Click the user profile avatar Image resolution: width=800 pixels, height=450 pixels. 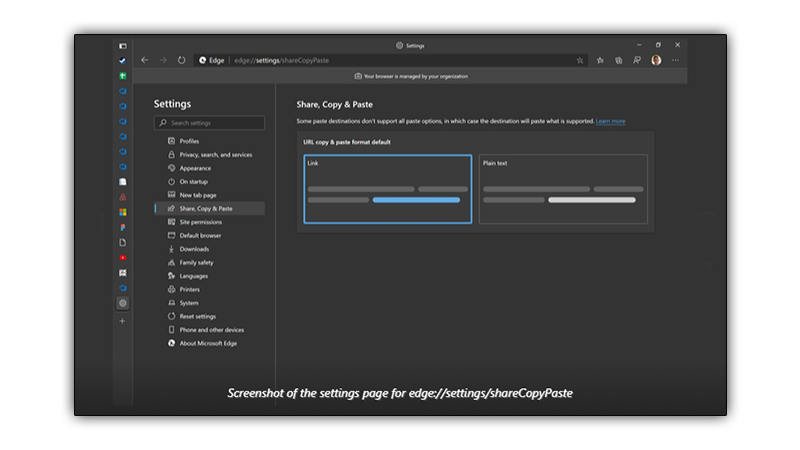pyautogui.click(x=656, y=60)
